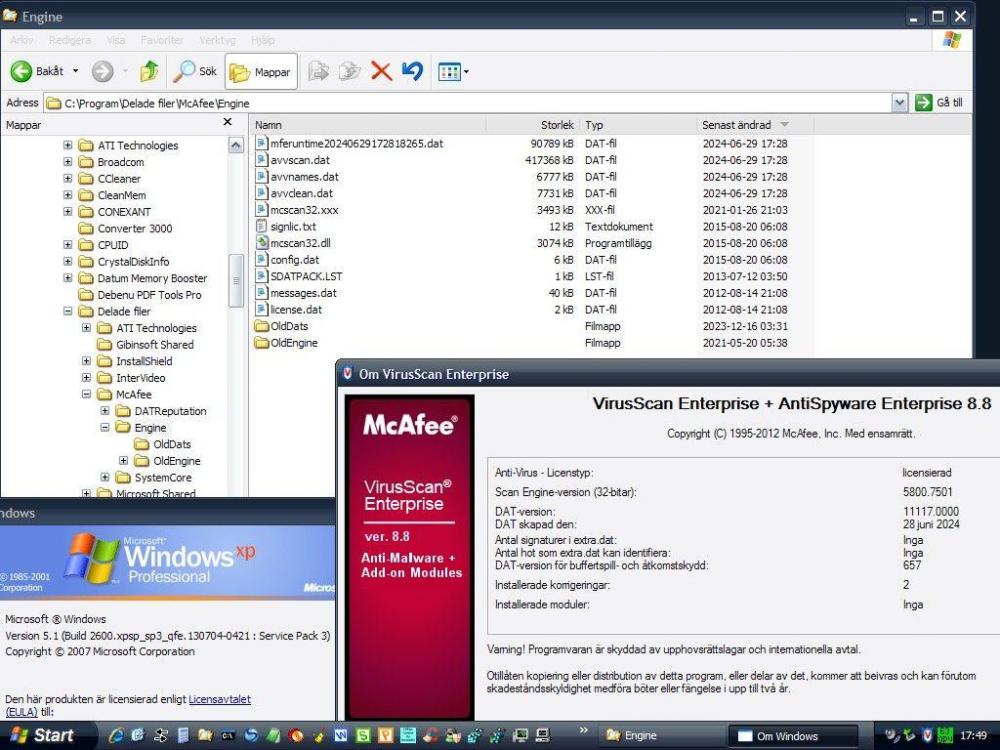Click the blue Undo arrow icon
The height and width of the screenshot is (750, 1000).
412,71
